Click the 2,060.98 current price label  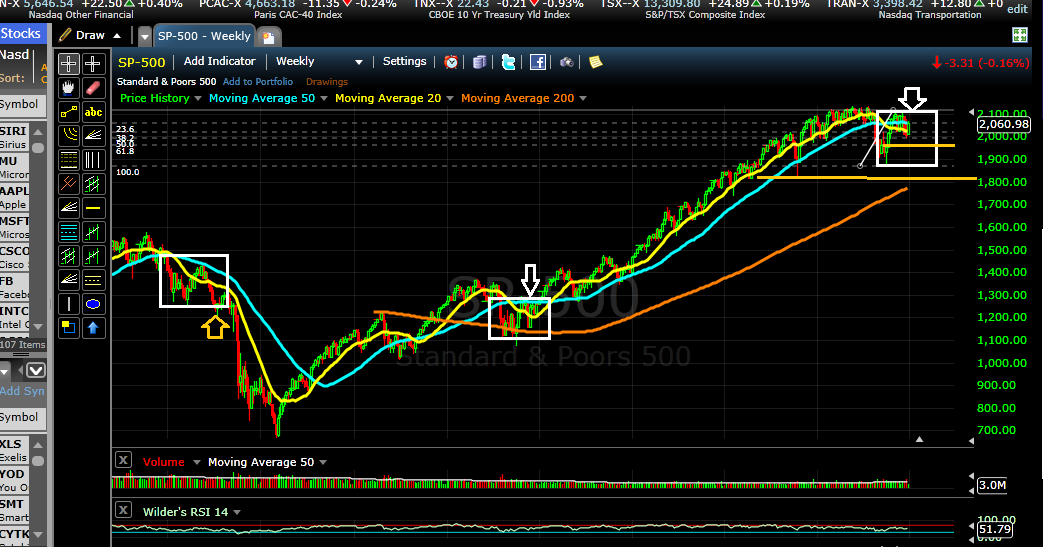(x=1004, y=124)
